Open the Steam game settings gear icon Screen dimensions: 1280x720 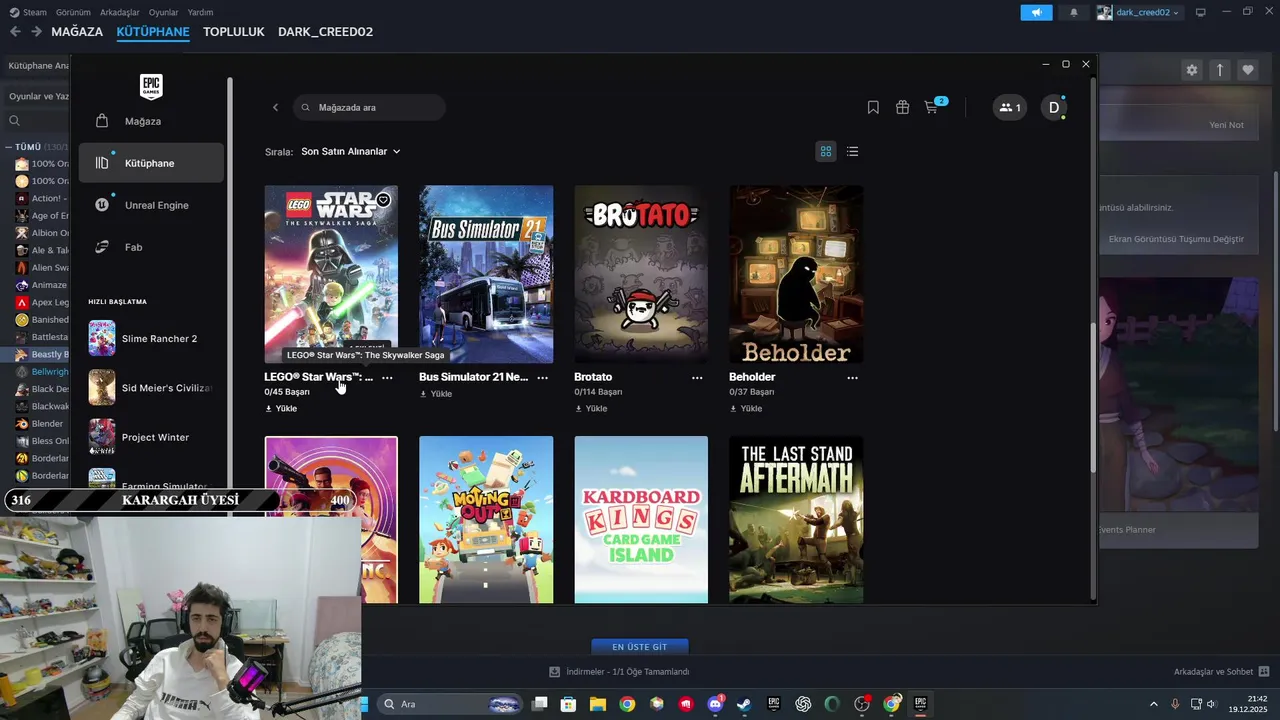[x=1192, y=70]
